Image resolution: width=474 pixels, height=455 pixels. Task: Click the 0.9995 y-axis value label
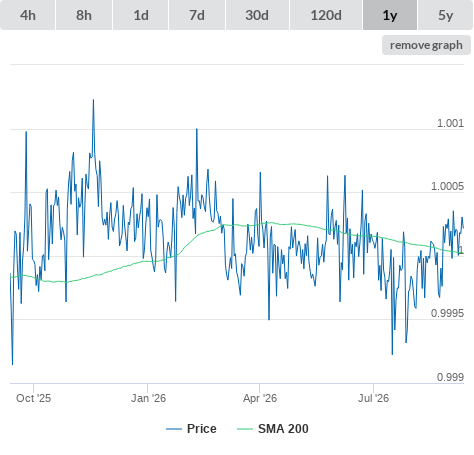pyautogui.click(x=447, y=313)
